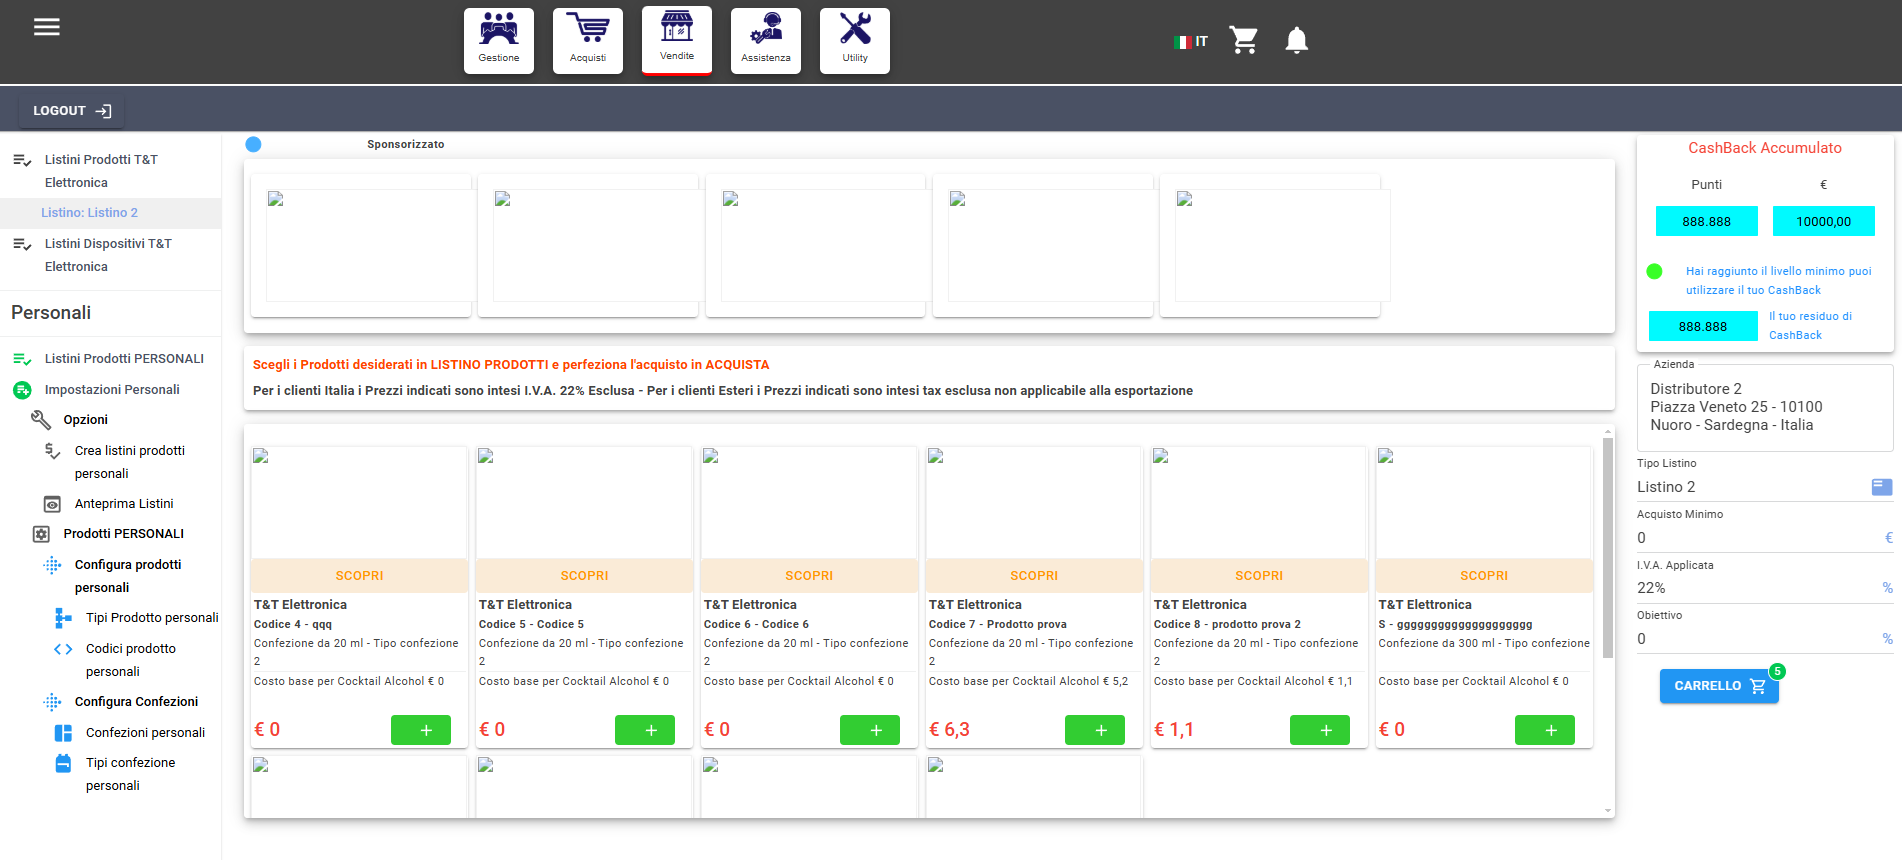Click the 10000,00 euro cashback value
The width and height of the screenshot is (1902, 860).
coord(1823,221)
